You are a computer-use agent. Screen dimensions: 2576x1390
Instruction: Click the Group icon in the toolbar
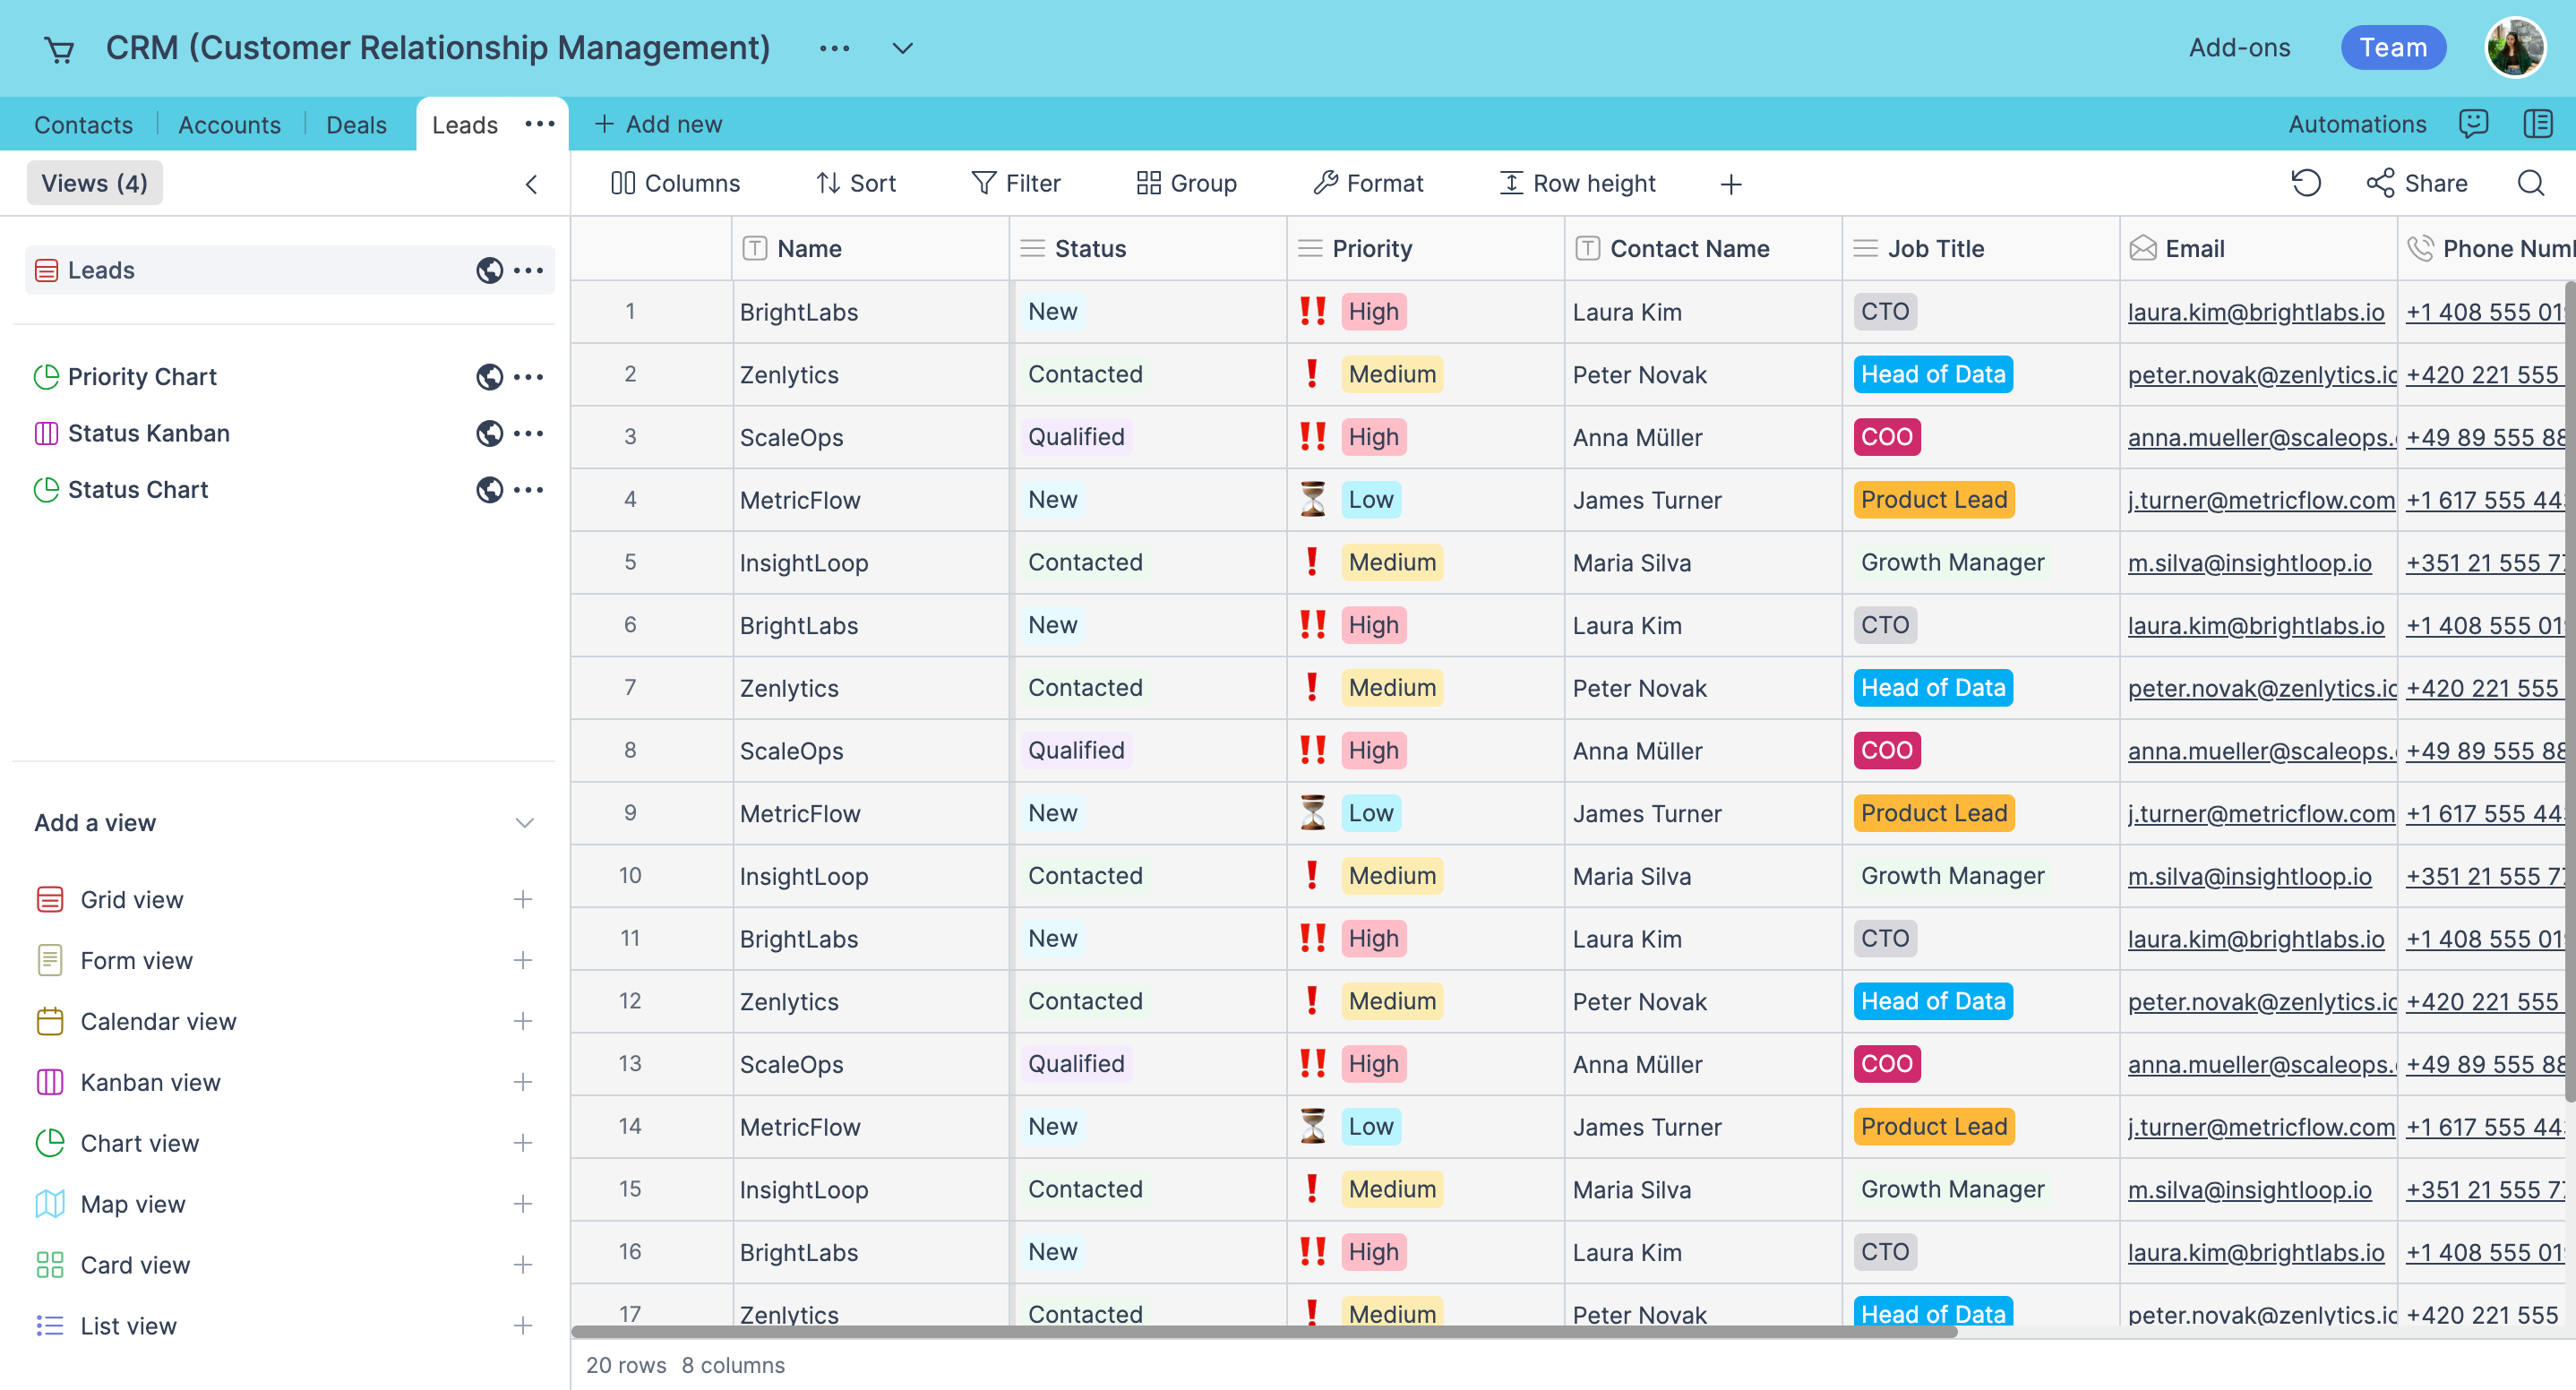pos(1148,183)
